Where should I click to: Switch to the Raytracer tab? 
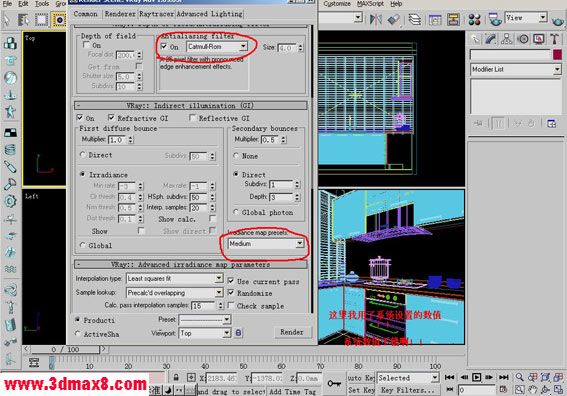pyautogui.click(x=157, y=14)
